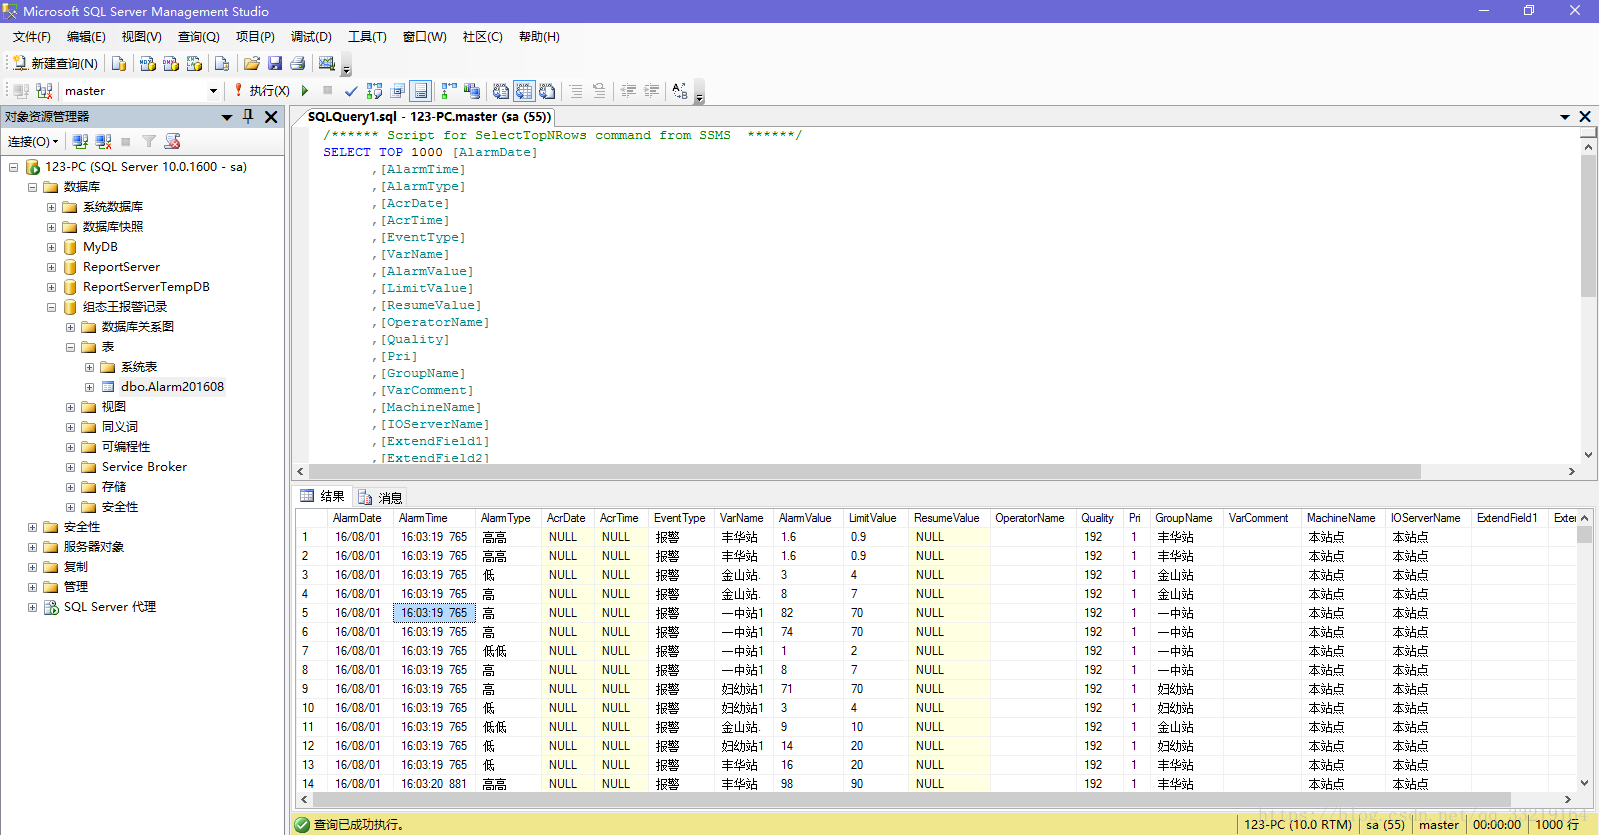Click the Parse query blue checkmark icon
This screenshot has height=835, width=1599.
[x=351, y=91]
